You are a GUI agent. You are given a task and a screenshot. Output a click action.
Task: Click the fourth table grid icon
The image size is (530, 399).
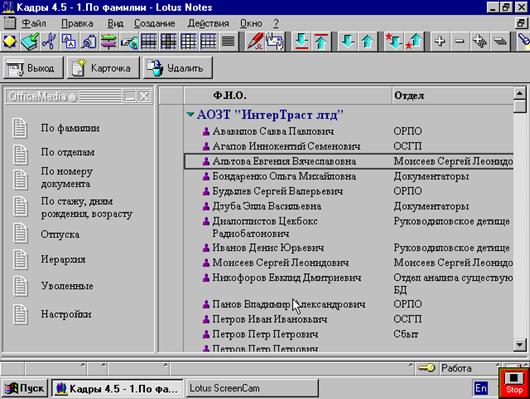pyautogui.click(x=208, y=42)
